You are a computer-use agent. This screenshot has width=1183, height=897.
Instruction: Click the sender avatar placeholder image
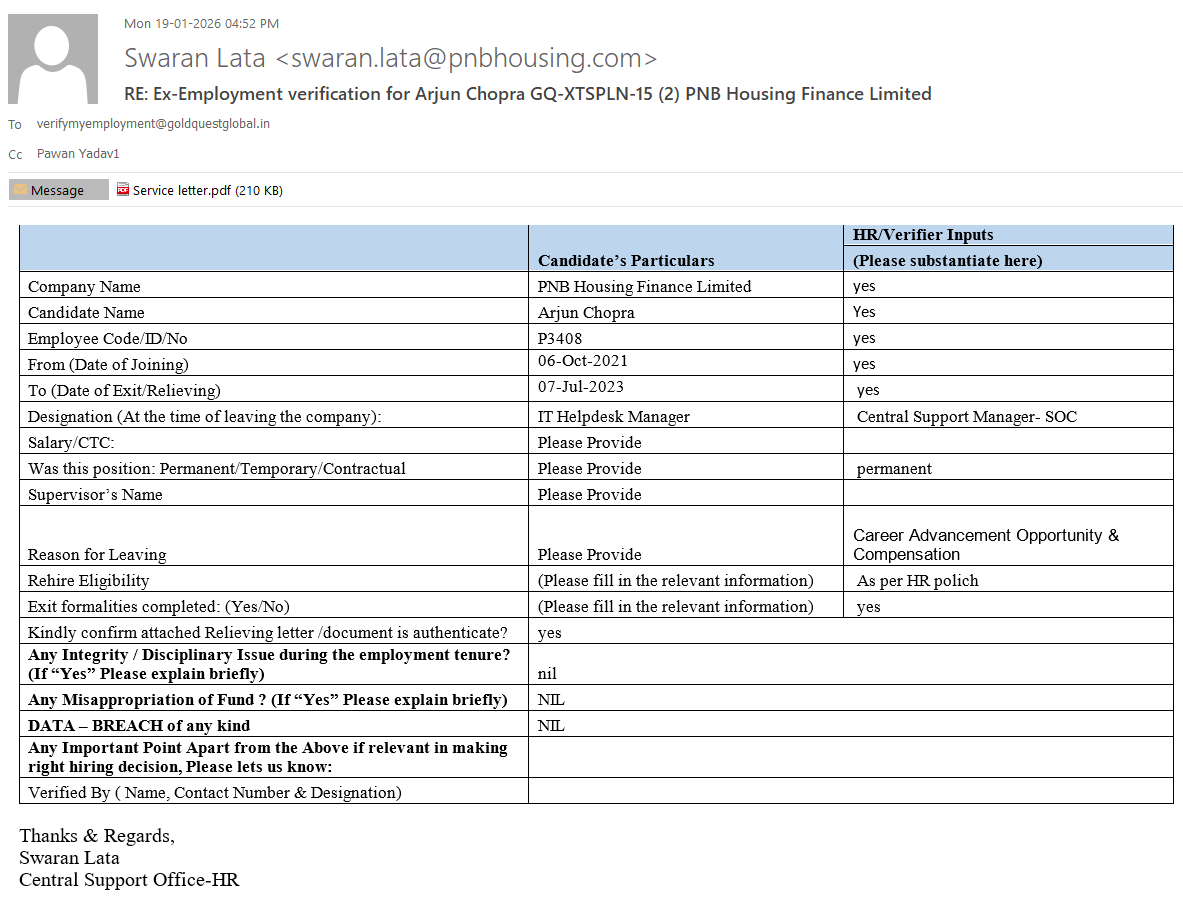[x=53, y=59]
